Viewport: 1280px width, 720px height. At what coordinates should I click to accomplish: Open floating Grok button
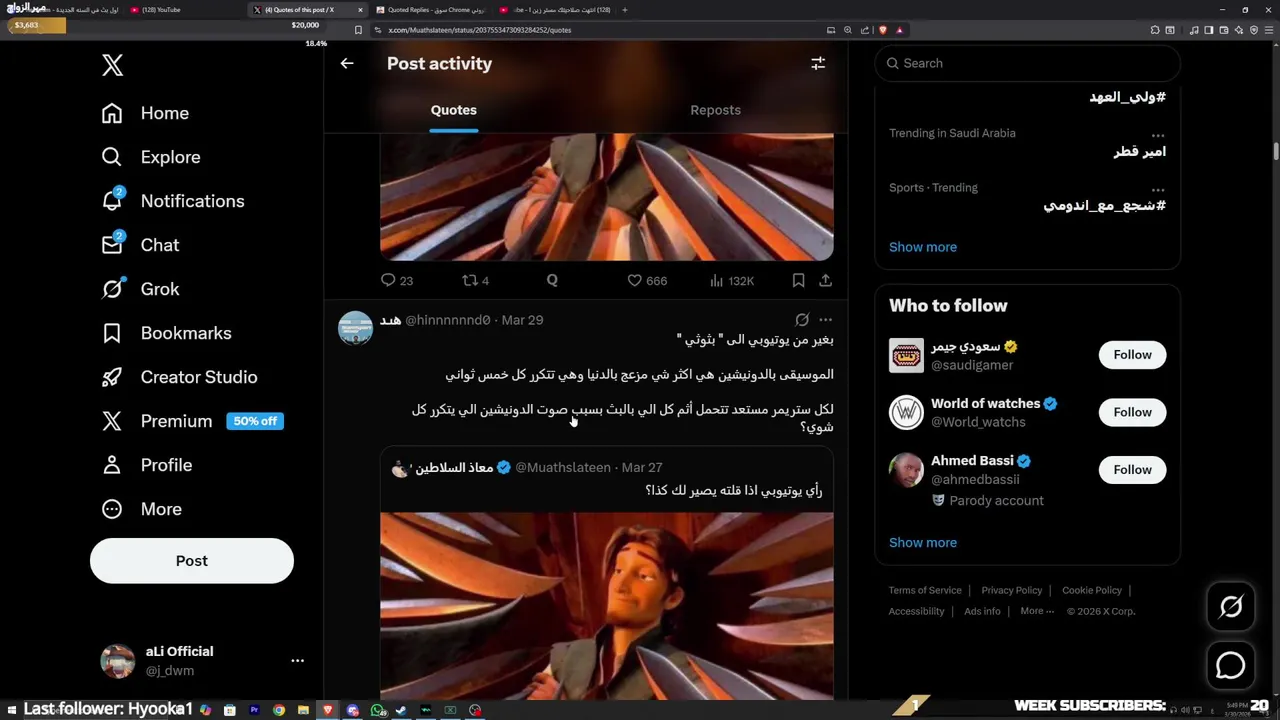point(1231,607)
